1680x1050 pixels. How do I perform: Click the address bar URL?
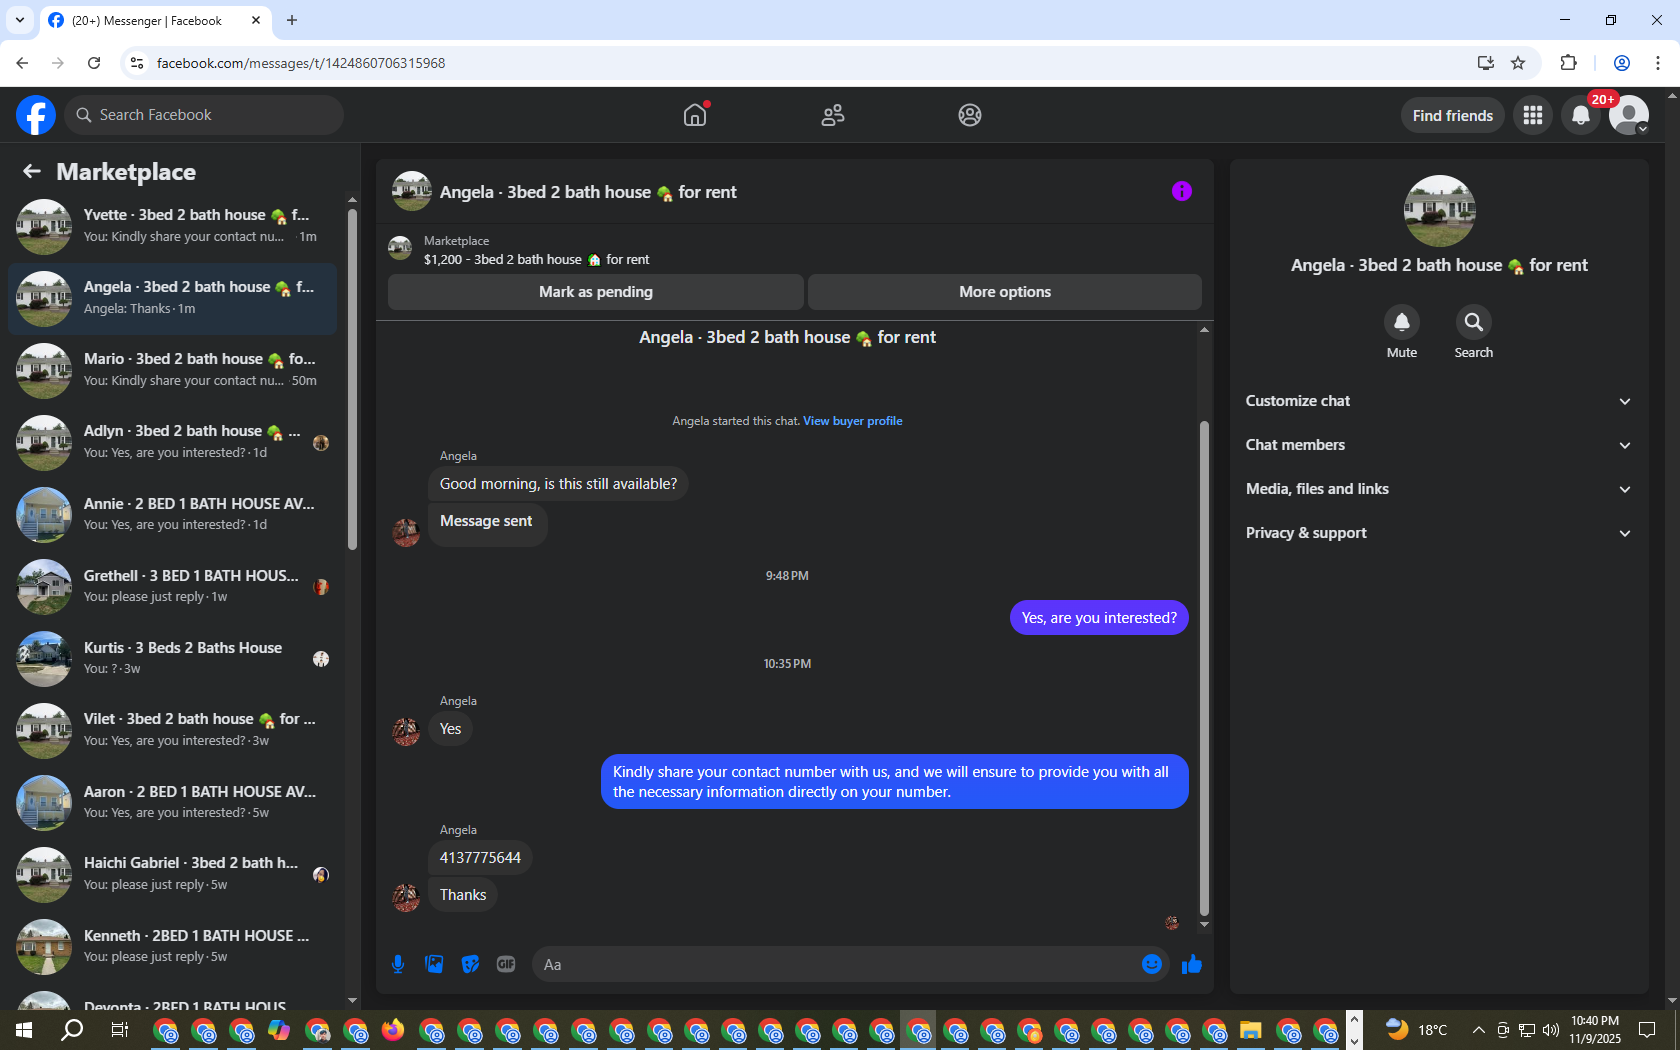click(x=301, y=63)
